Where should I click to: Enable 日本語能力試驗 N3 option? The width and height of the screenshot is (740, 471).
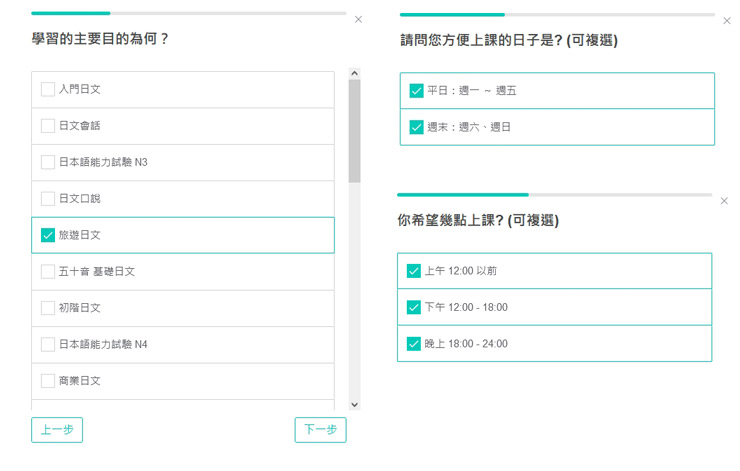pos(48,162)
